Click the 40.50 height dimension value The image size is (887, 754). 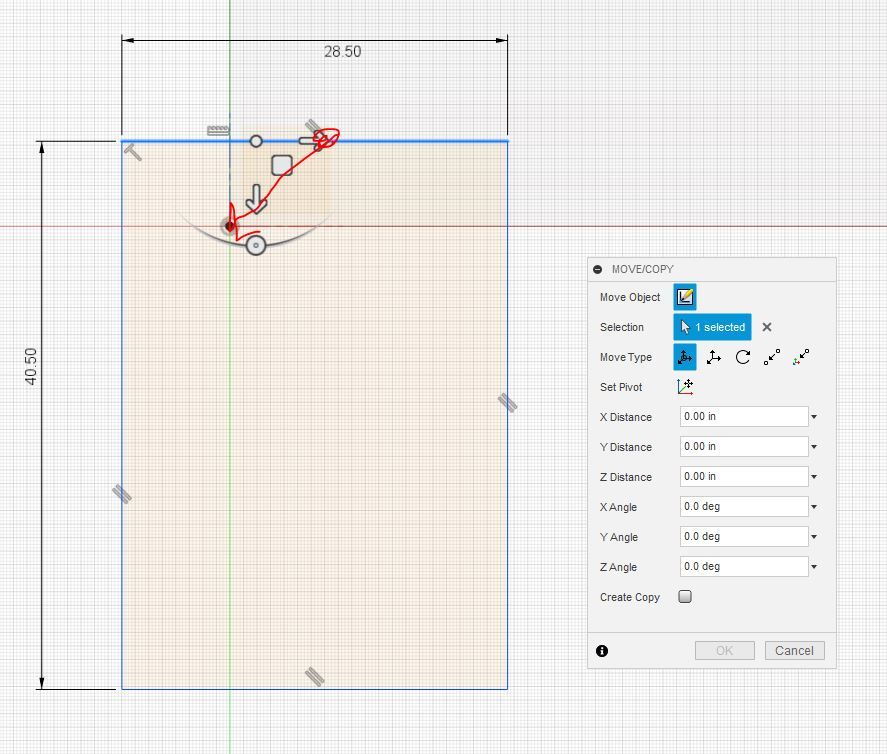click(x=31, y=367)
